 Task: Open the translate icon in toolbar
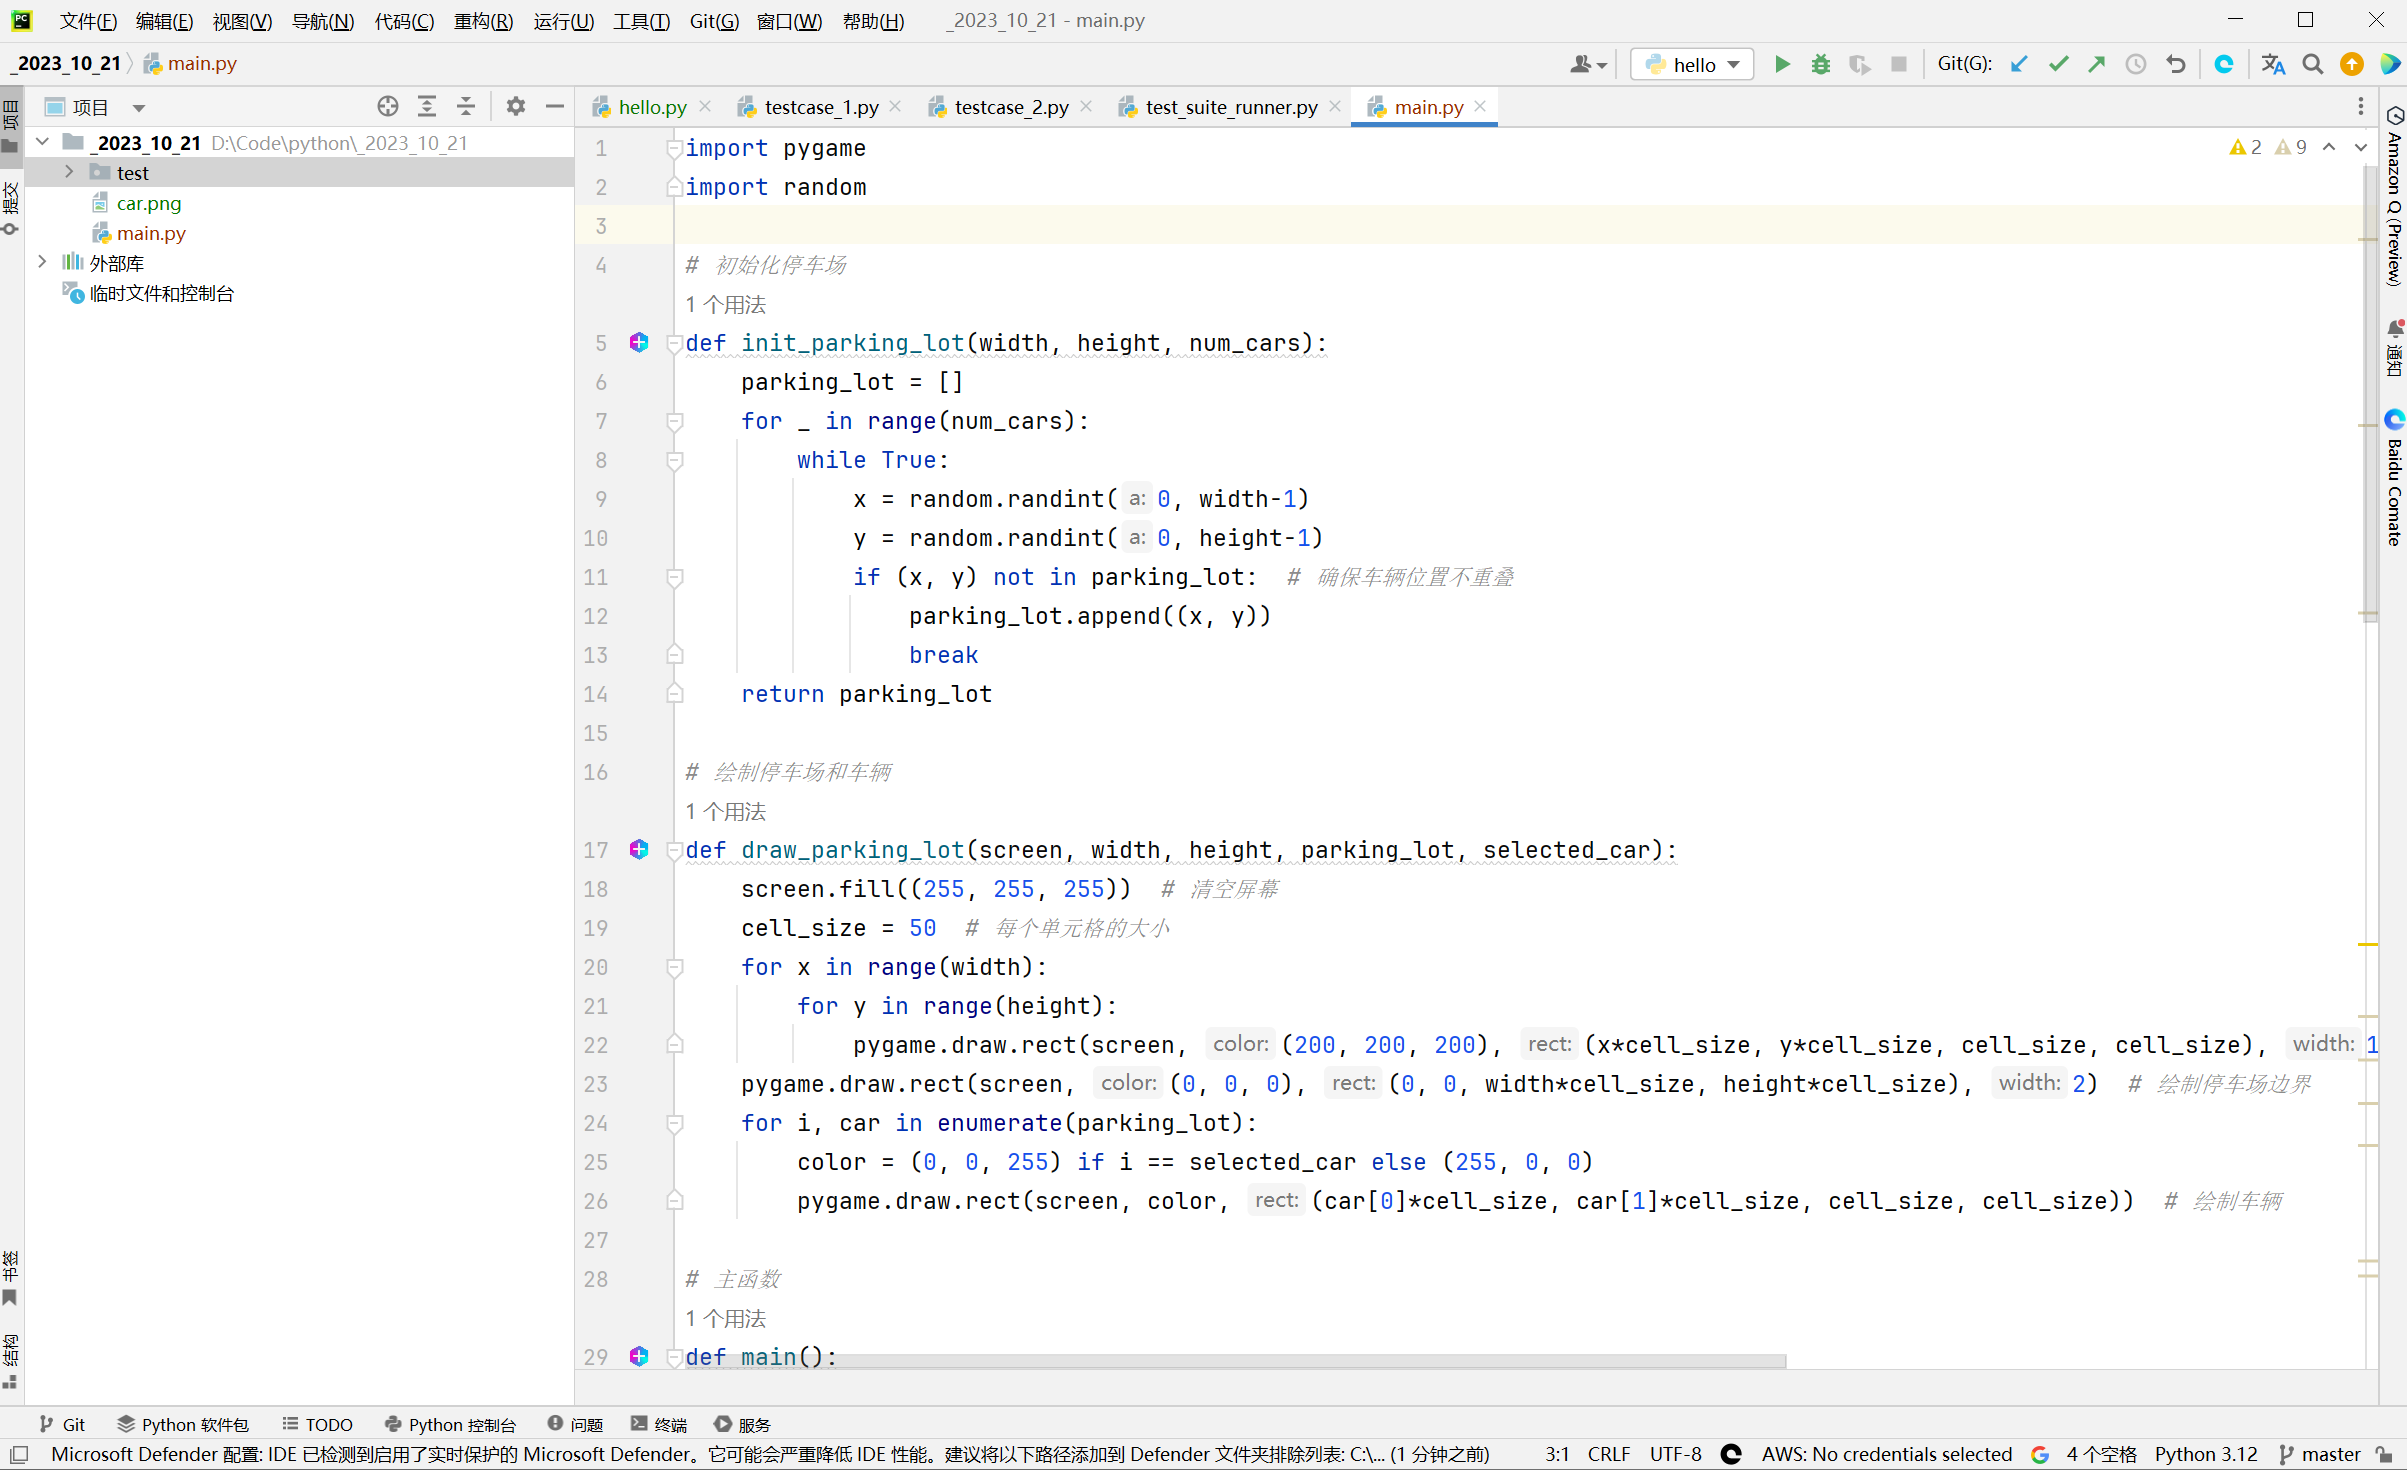pos(2273,64)
